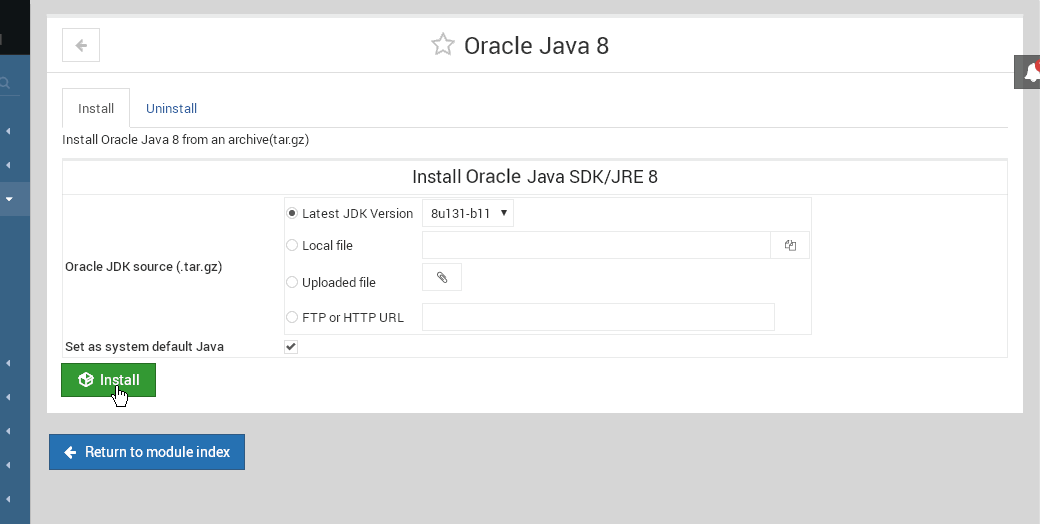Select Latest JDK Version radio button
The image size is (1040, 524).
292,214
